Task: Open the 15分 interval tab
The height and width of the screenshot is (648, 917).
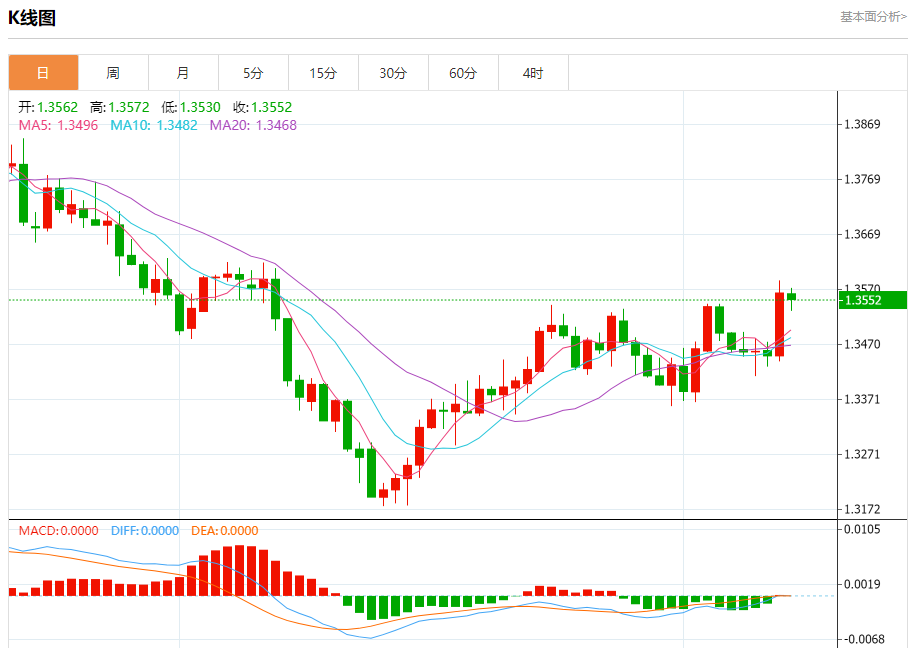Action: (x=323, y=73)
